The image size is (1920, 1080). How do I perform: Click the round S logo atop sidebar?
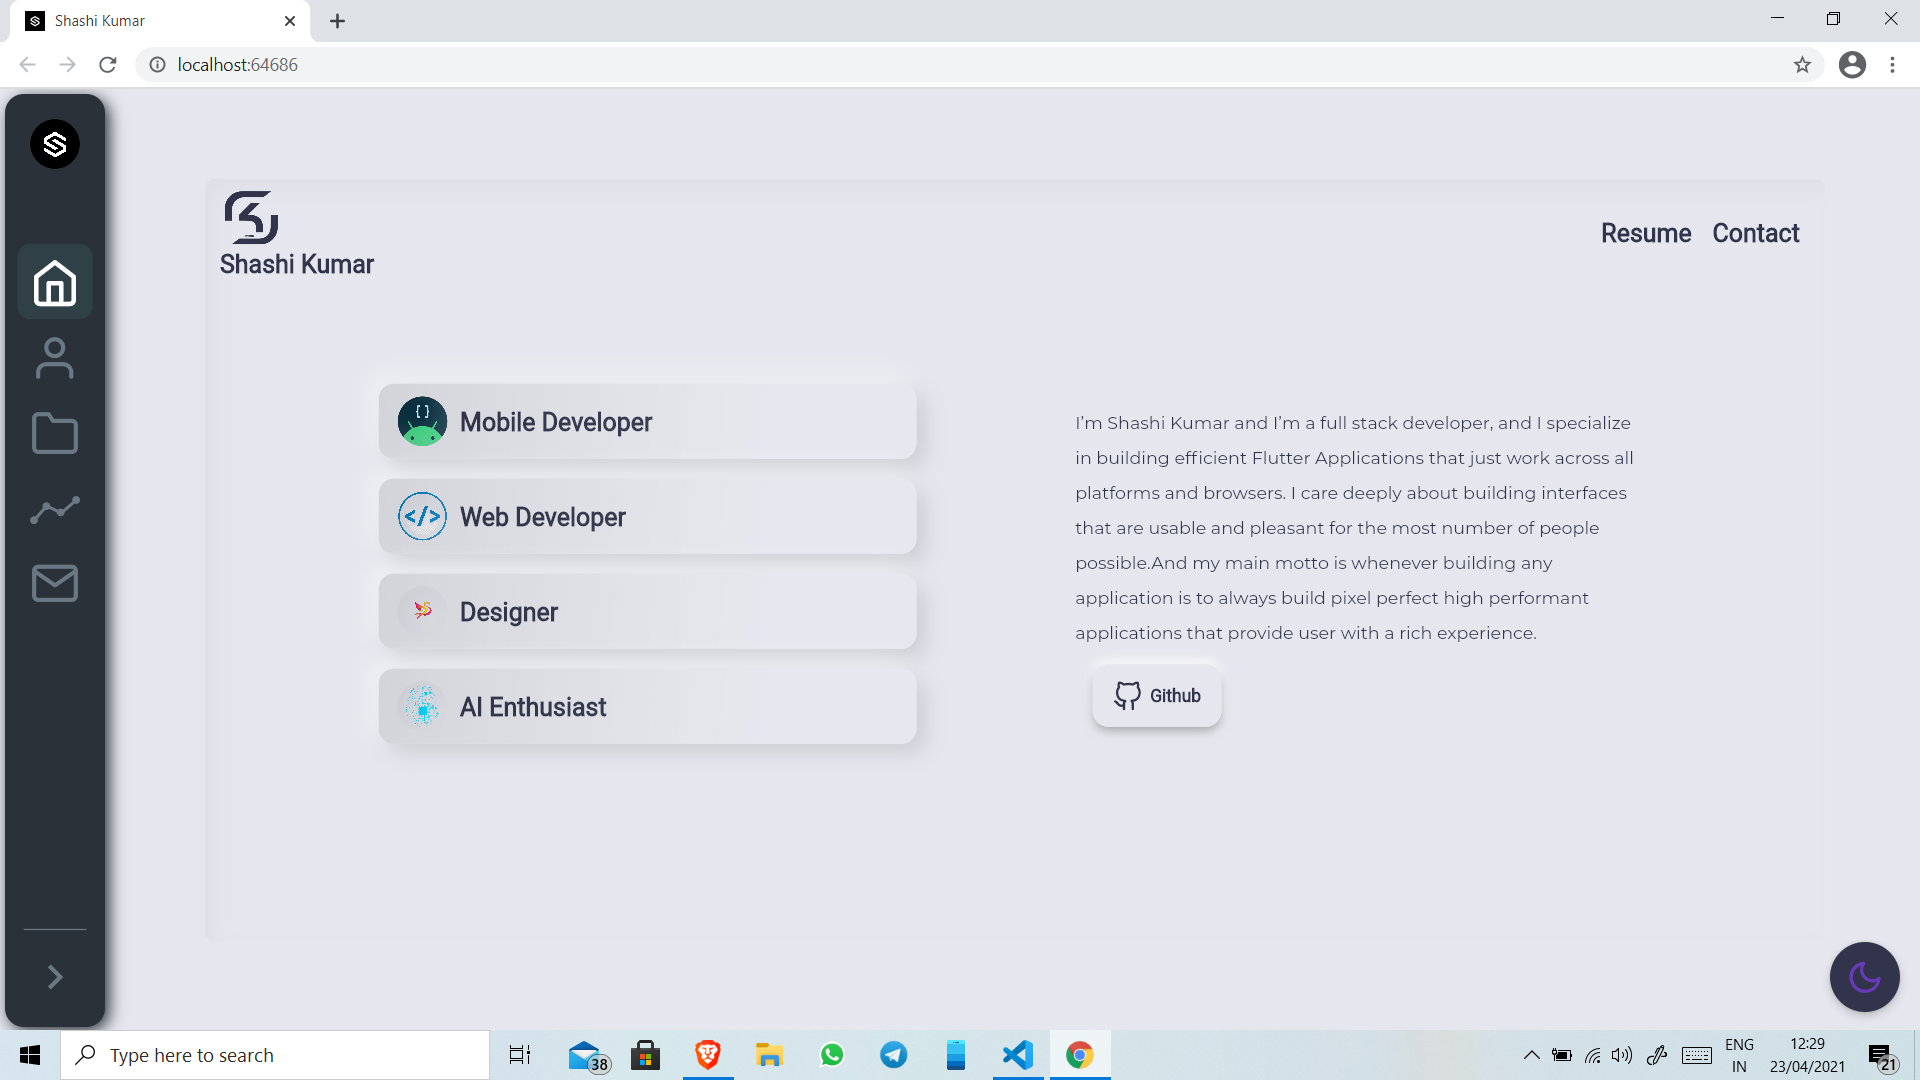tap(55, 145)
